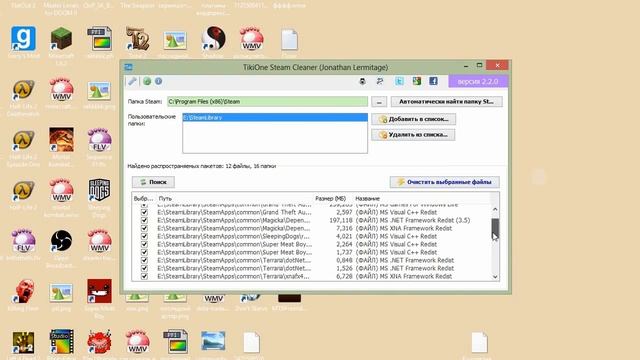Image resolution: width=640 pixels, height=360 pixels.
Task: Click the Выбр... column header
Action: click(x=144, y=198)
